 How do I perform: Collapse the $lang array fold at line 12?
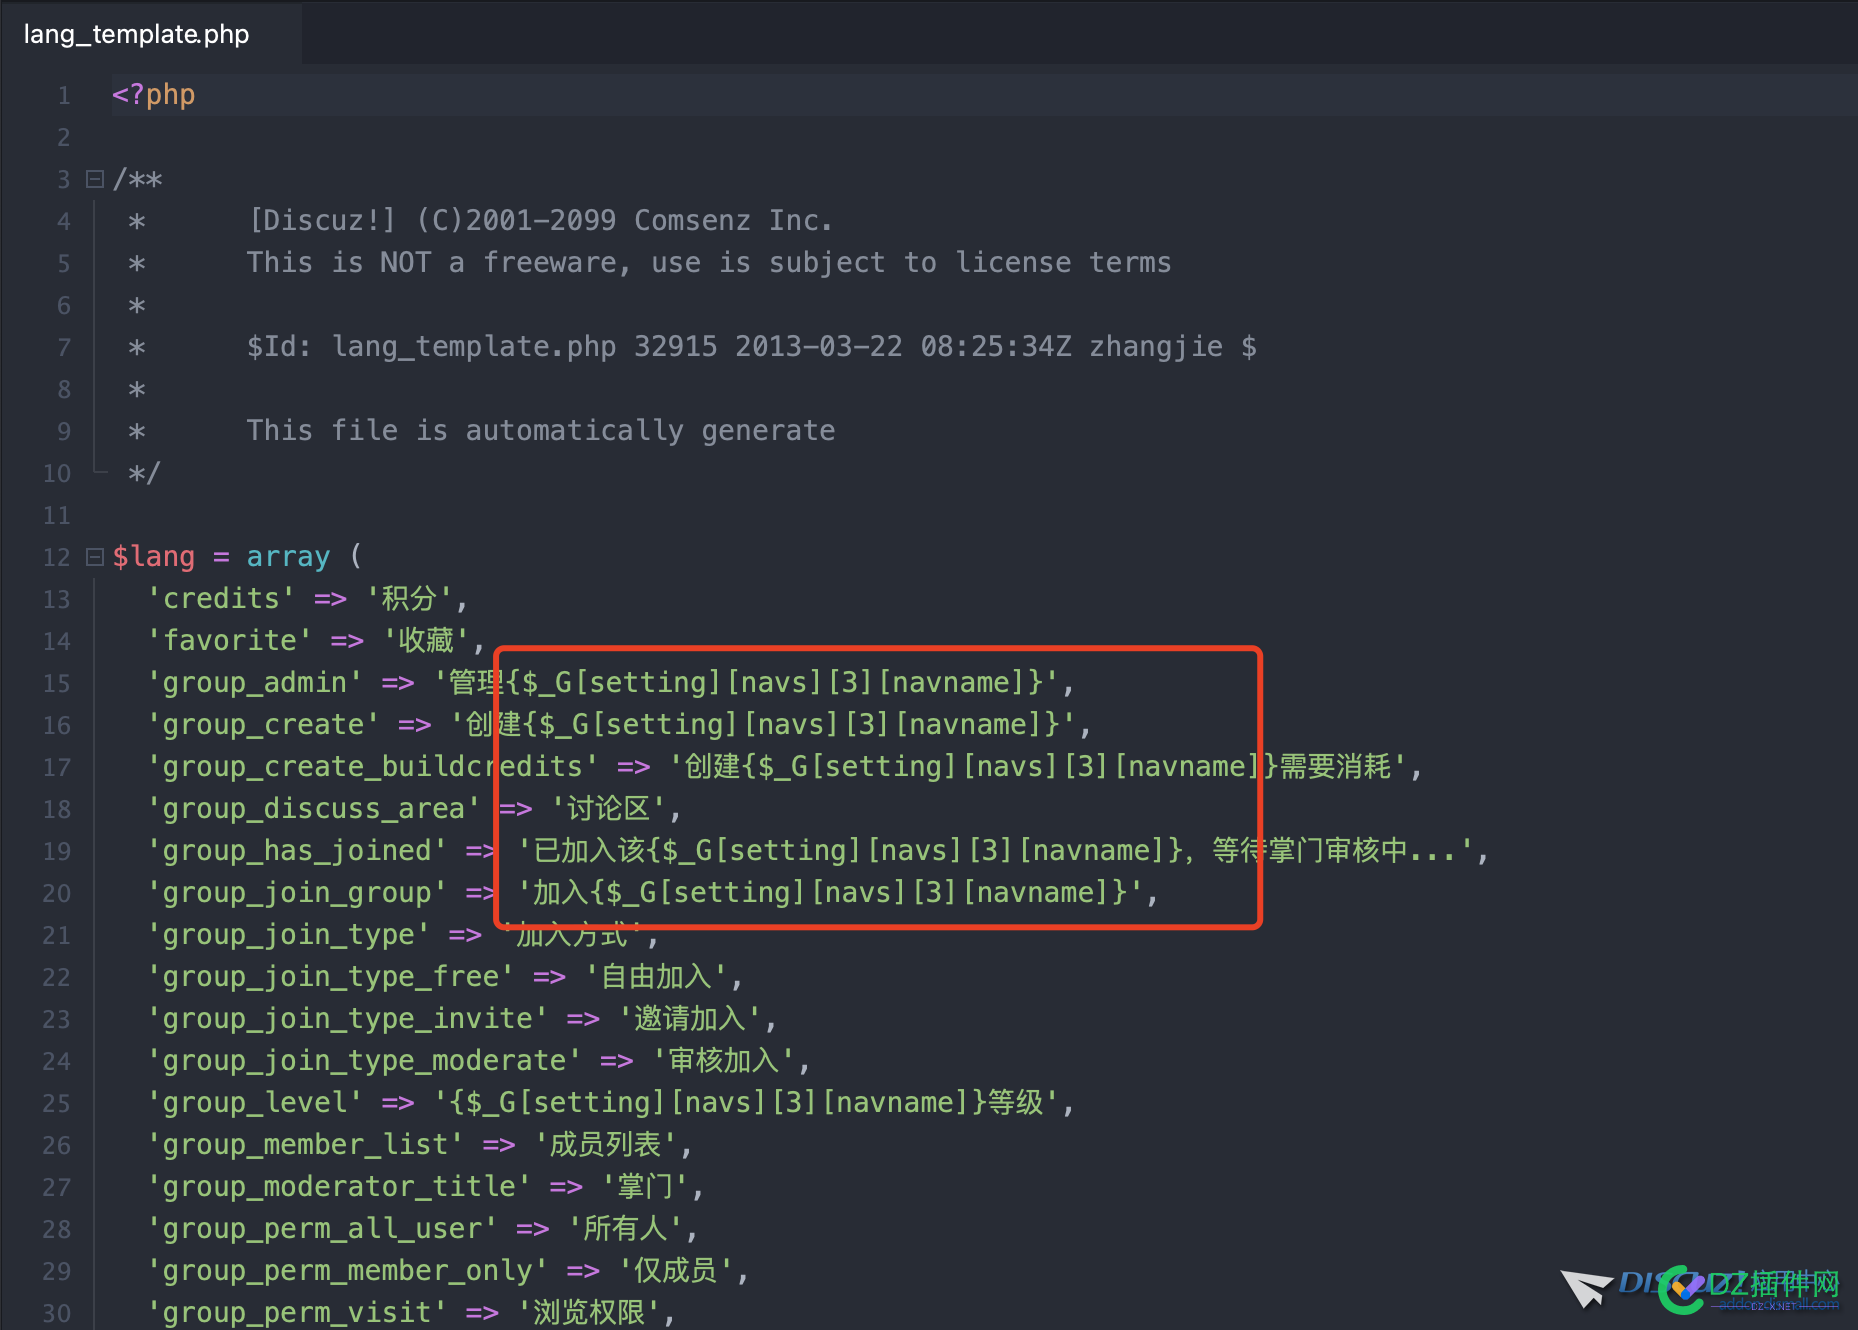point(95,557)
